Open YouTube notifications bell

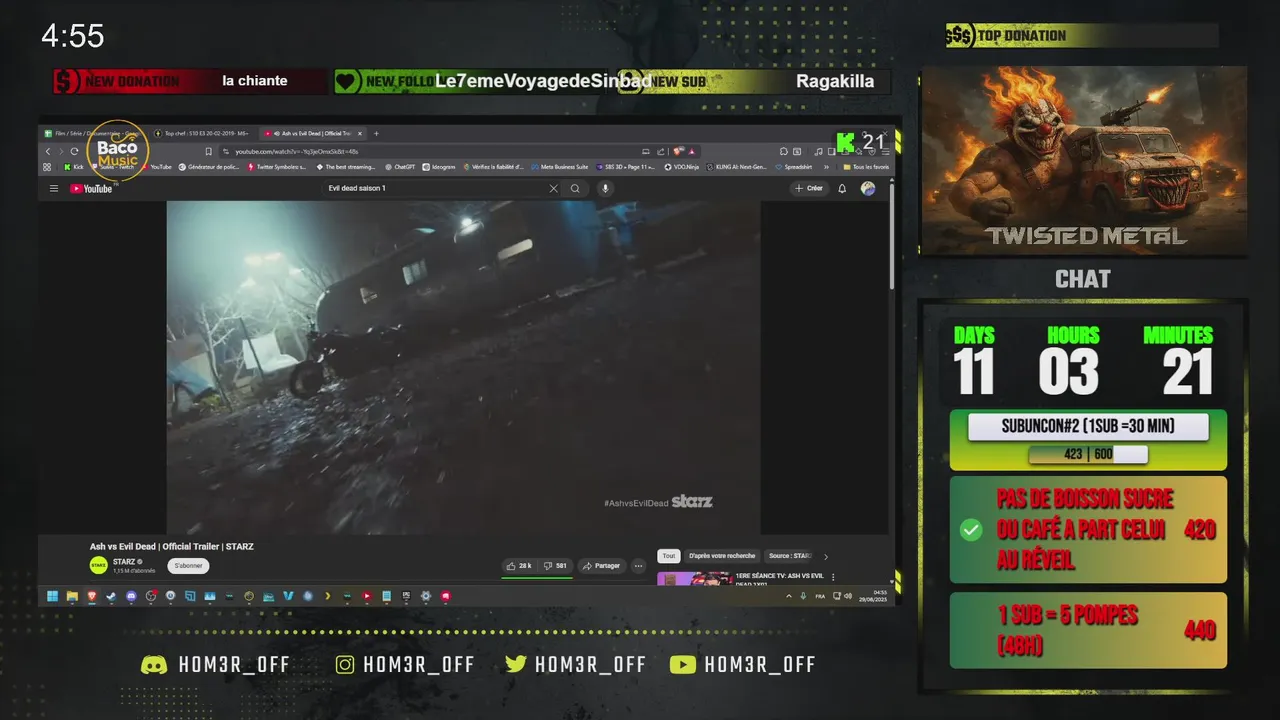842,188
